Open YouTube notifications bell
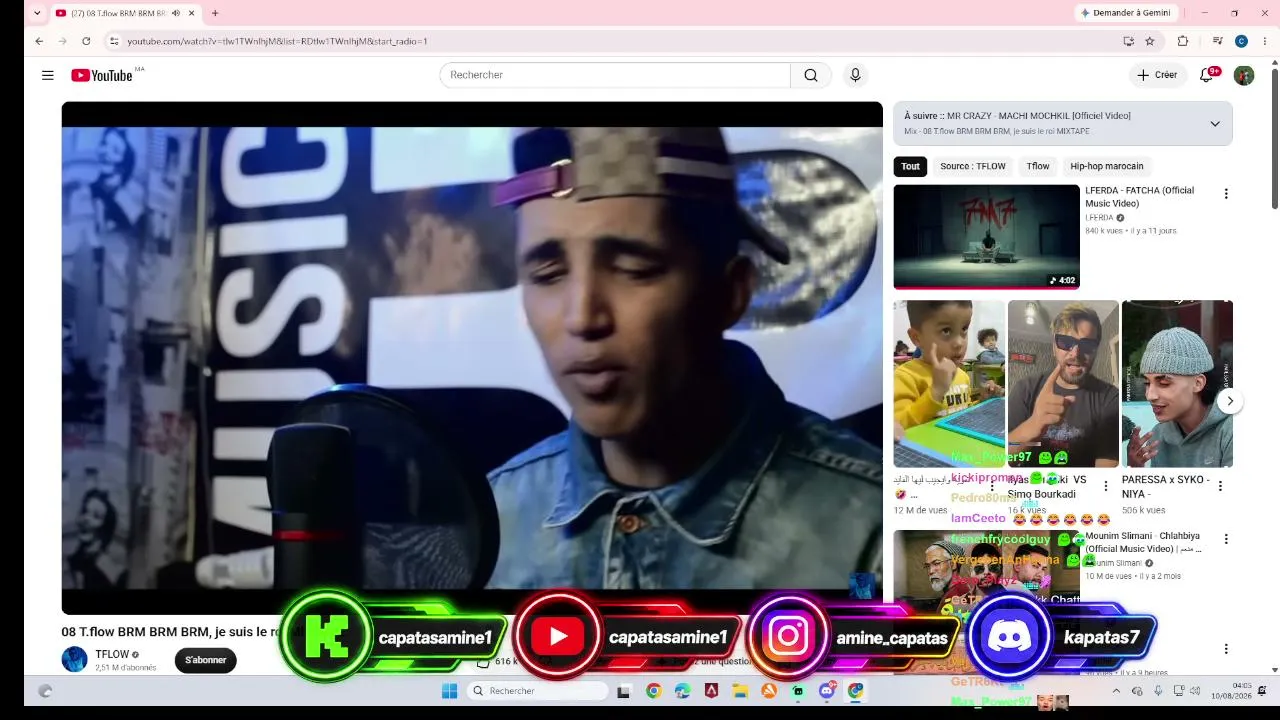This screenshot has width=1280, height=720. pyautogui.click(x=1207, y=75)
